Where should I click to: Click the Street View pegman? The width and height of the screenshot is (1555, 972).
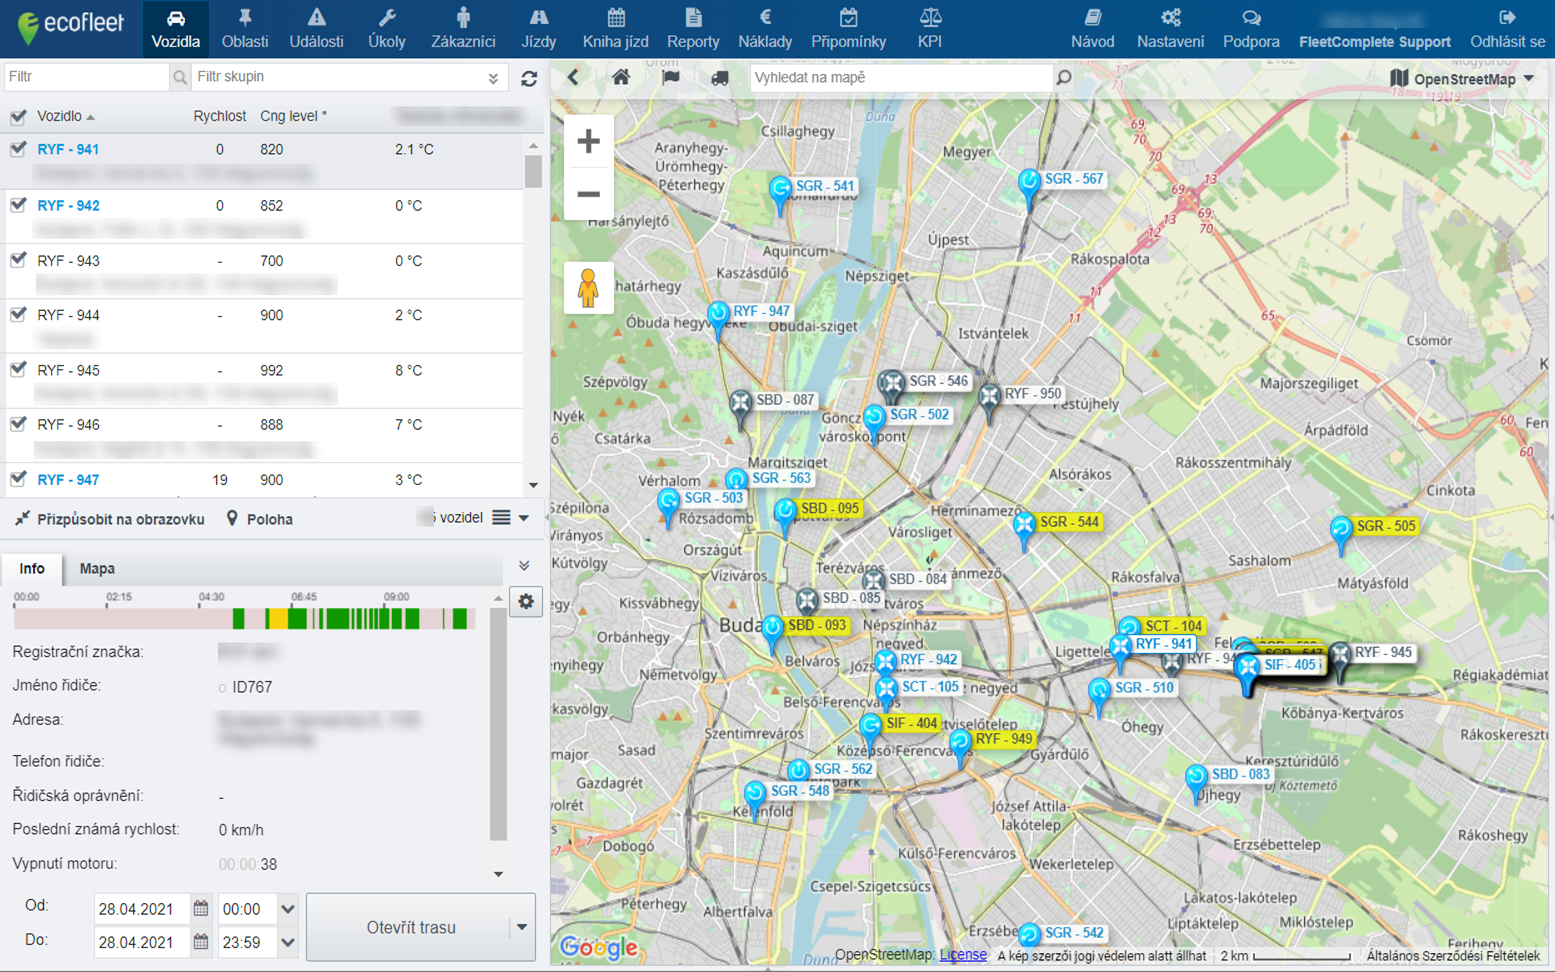(x=588, y=288)
